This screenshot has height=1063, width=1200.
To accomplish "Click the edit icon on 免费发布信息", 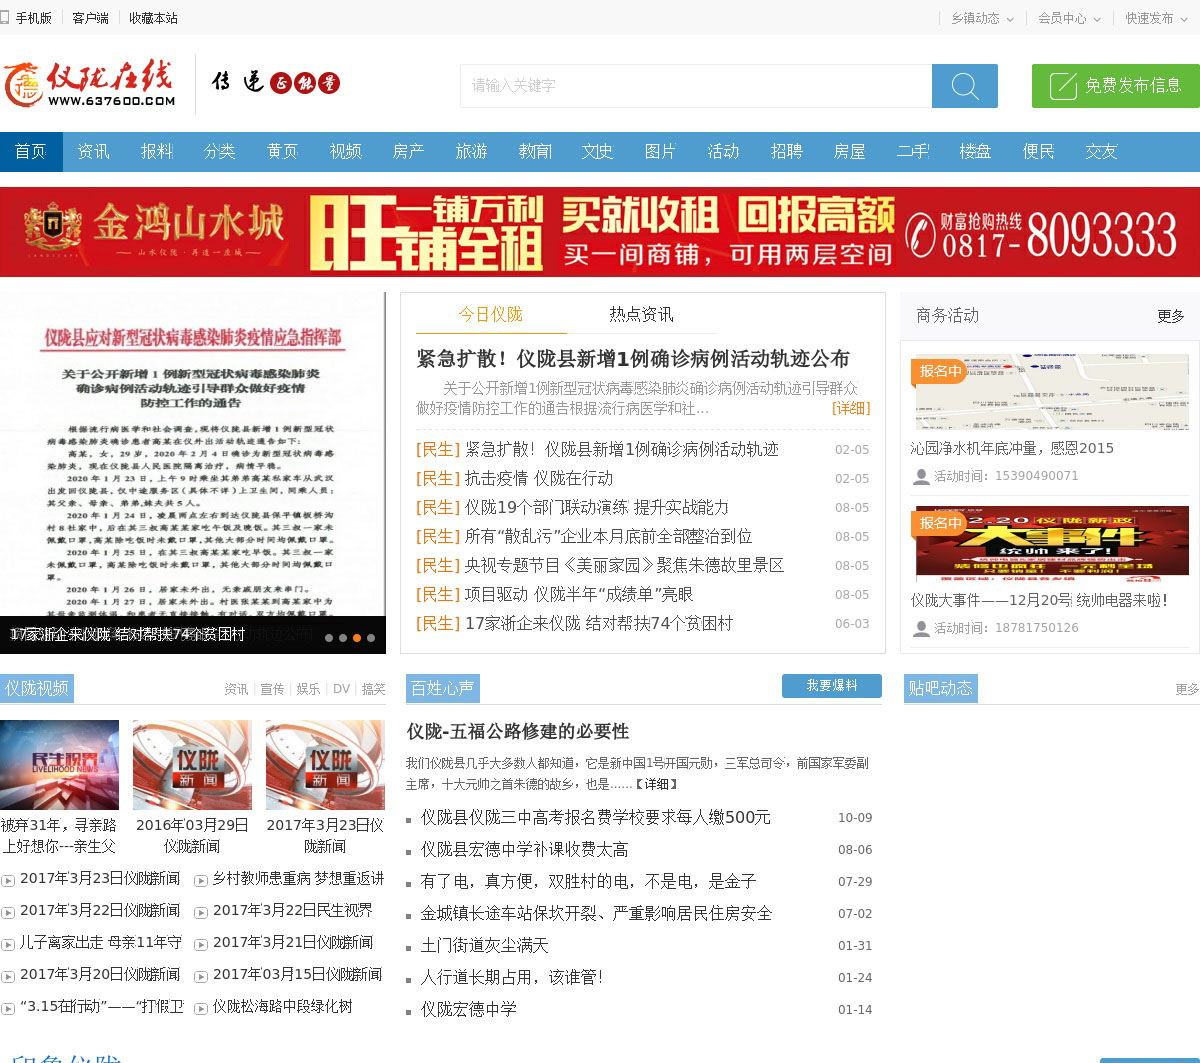I will coord(1063,86).
